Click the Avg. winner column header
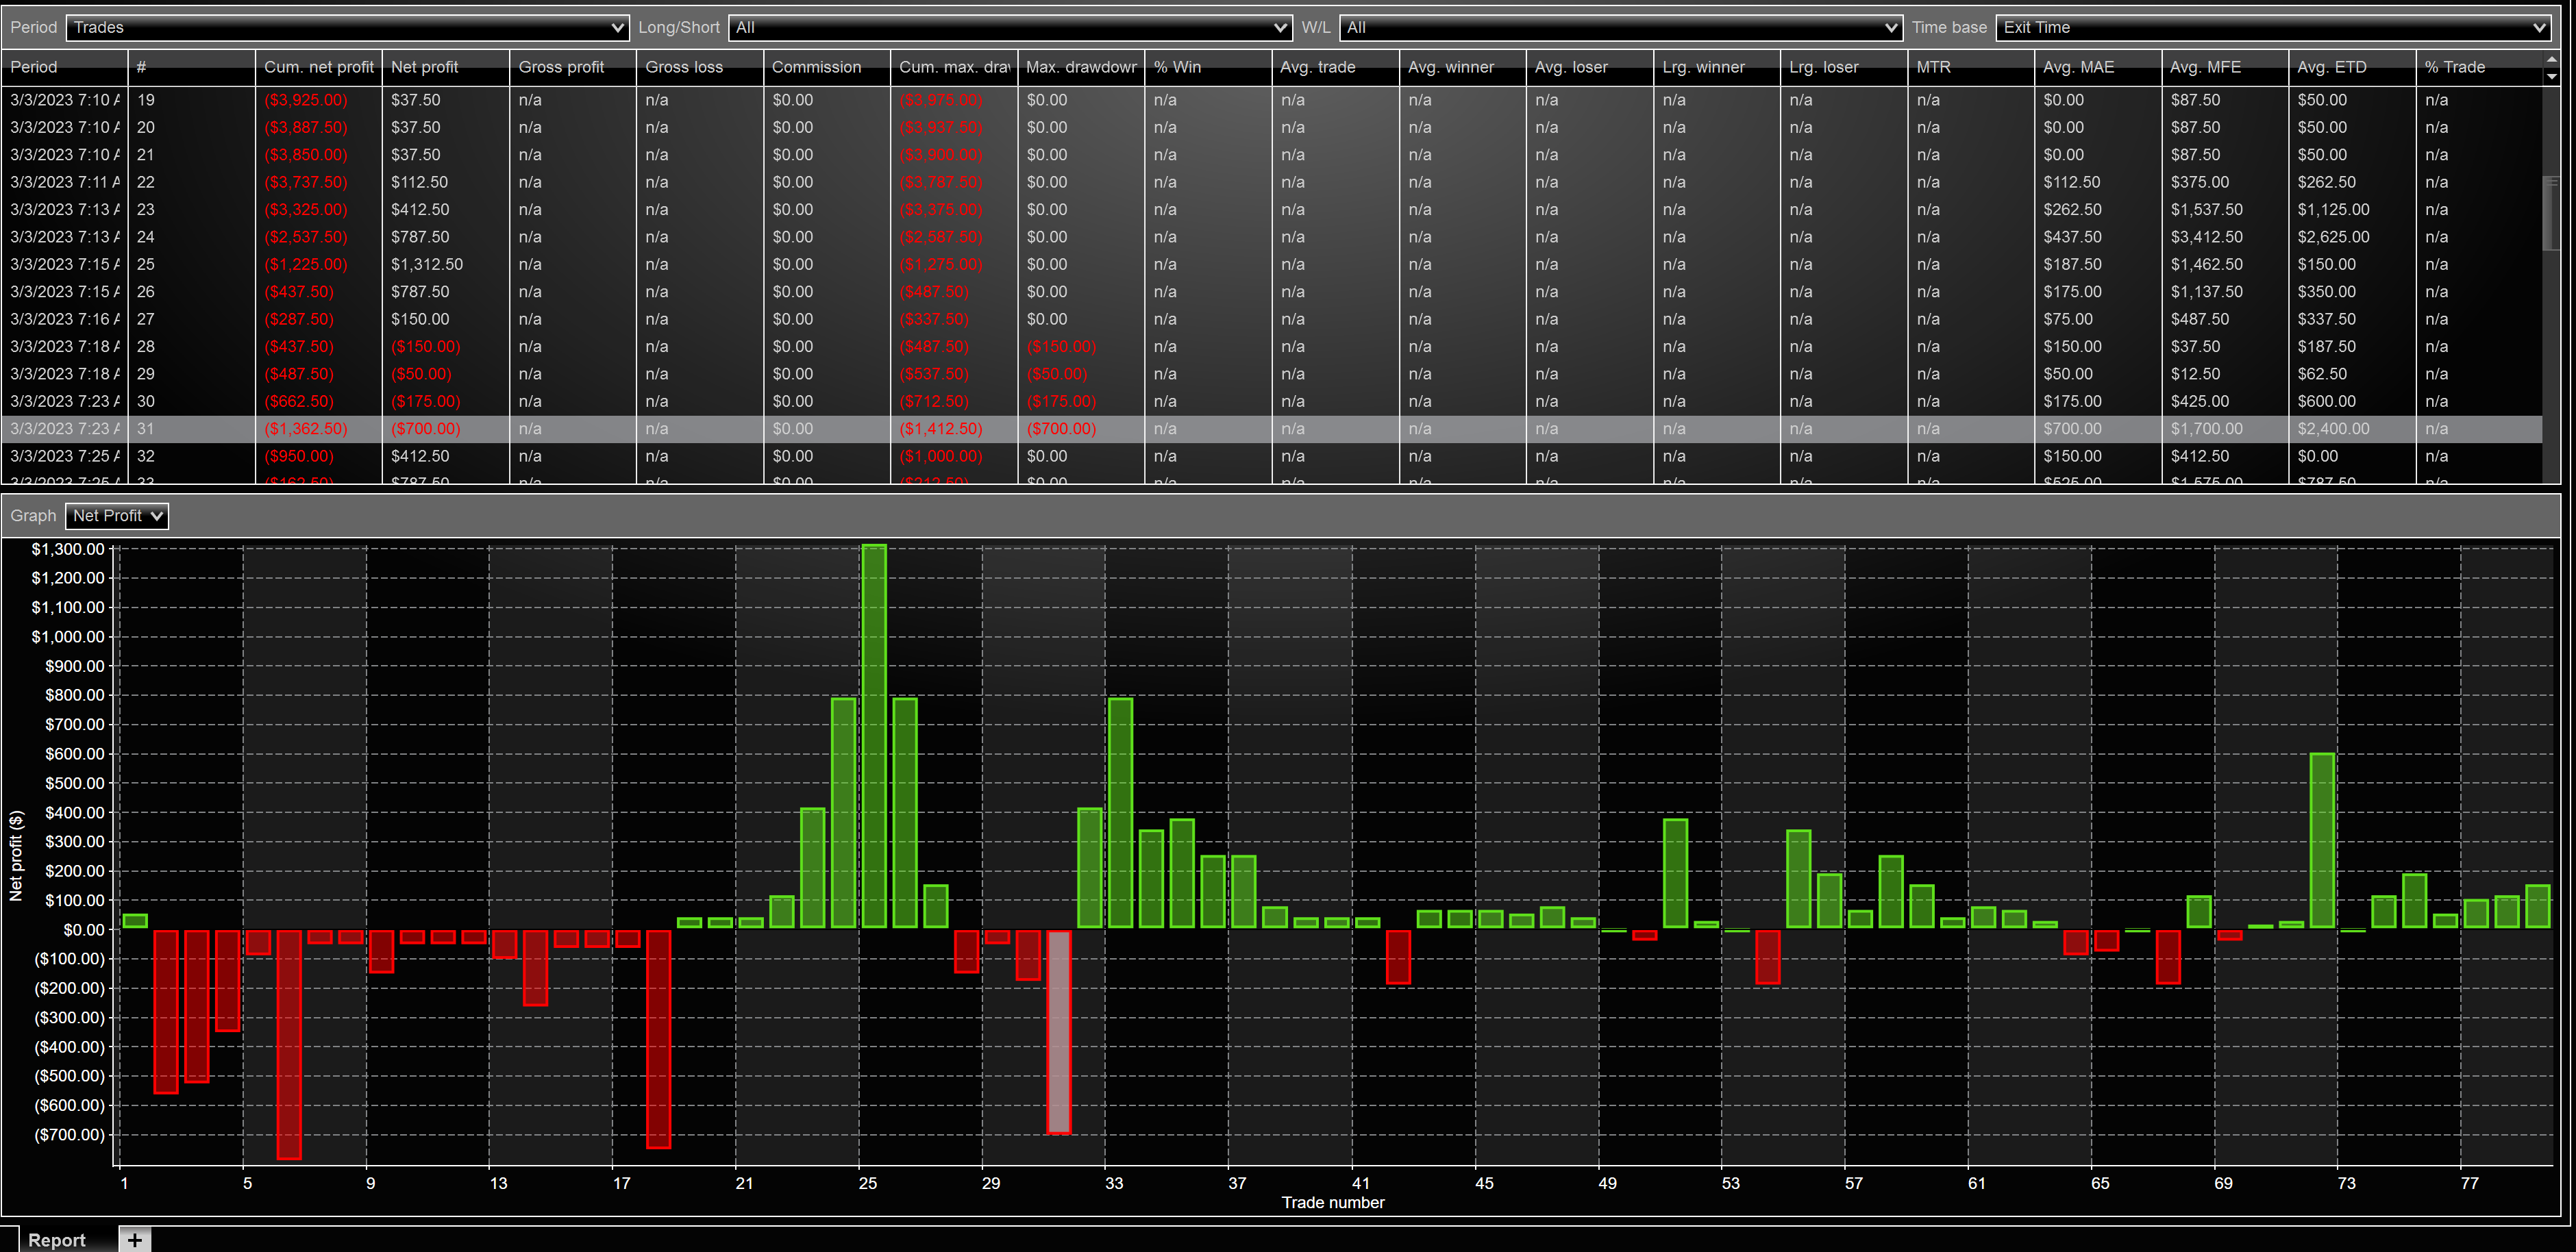The width and height of the screenshot is (2576, 1252). 1462,67
